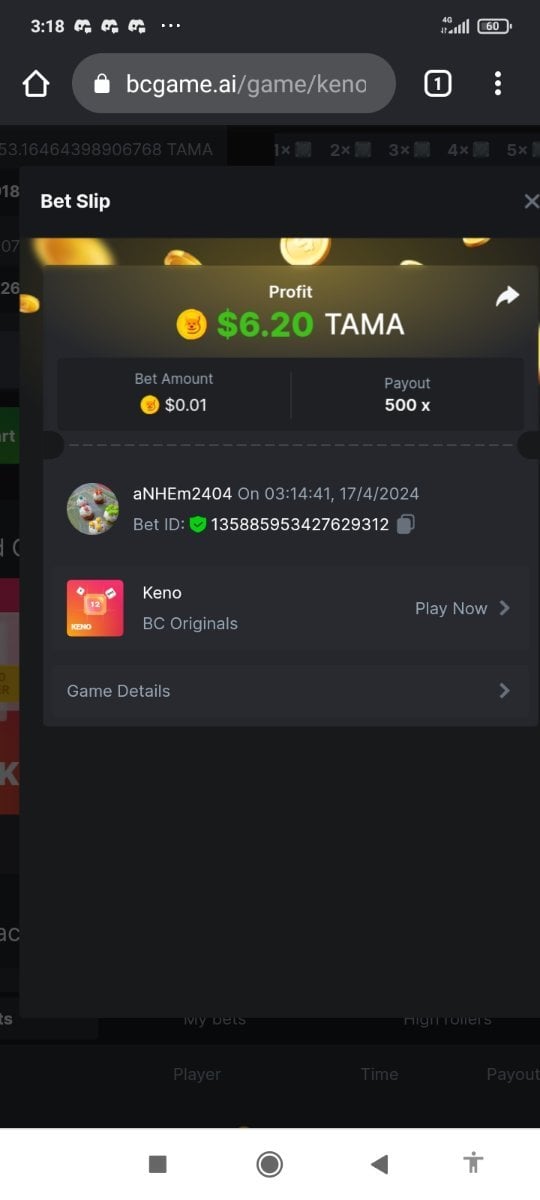Close the Bet Slip panel
This screenshot has height=1200, width=540.
(x=531, y=201)
